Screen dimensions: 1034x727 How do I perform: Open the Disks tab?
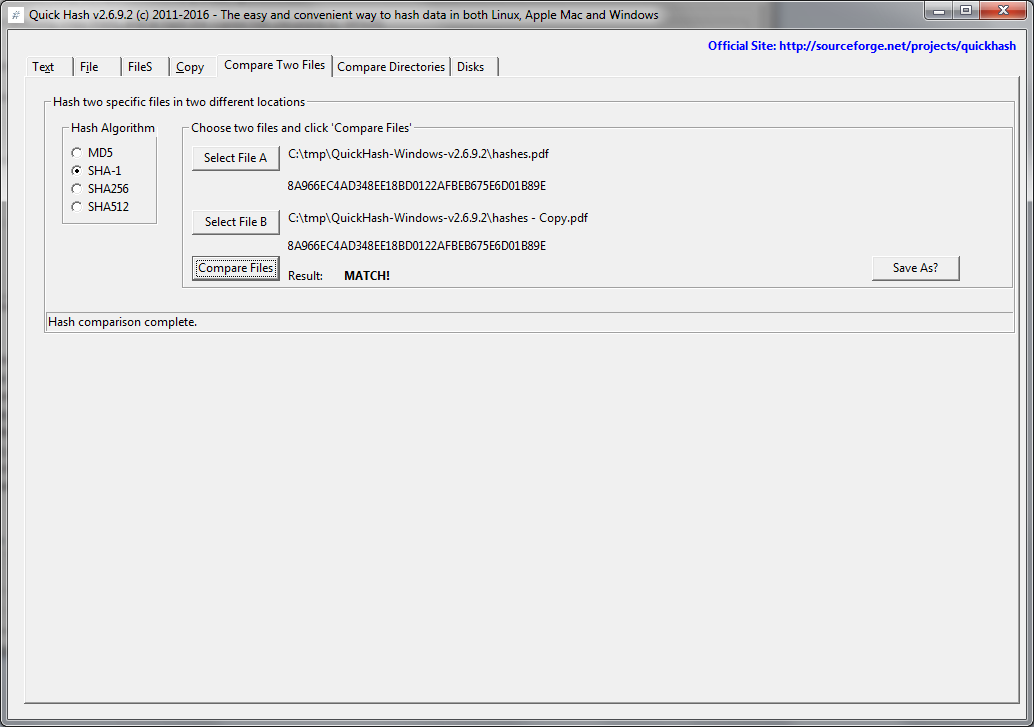(x=471, y=67)
